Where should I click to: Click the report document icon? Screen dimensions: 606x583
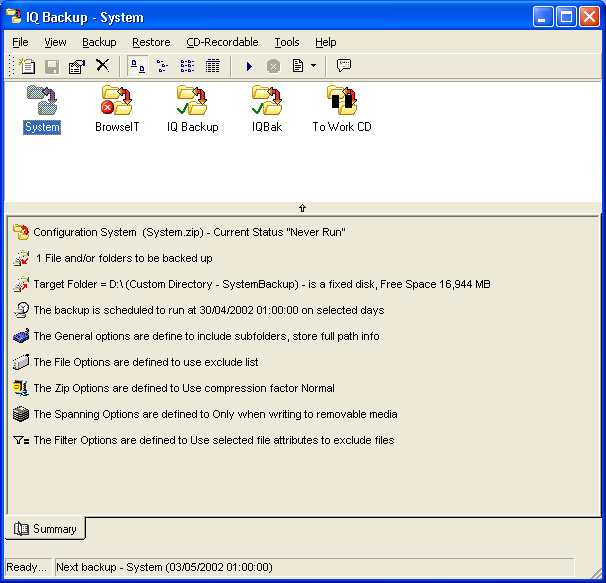298,66
